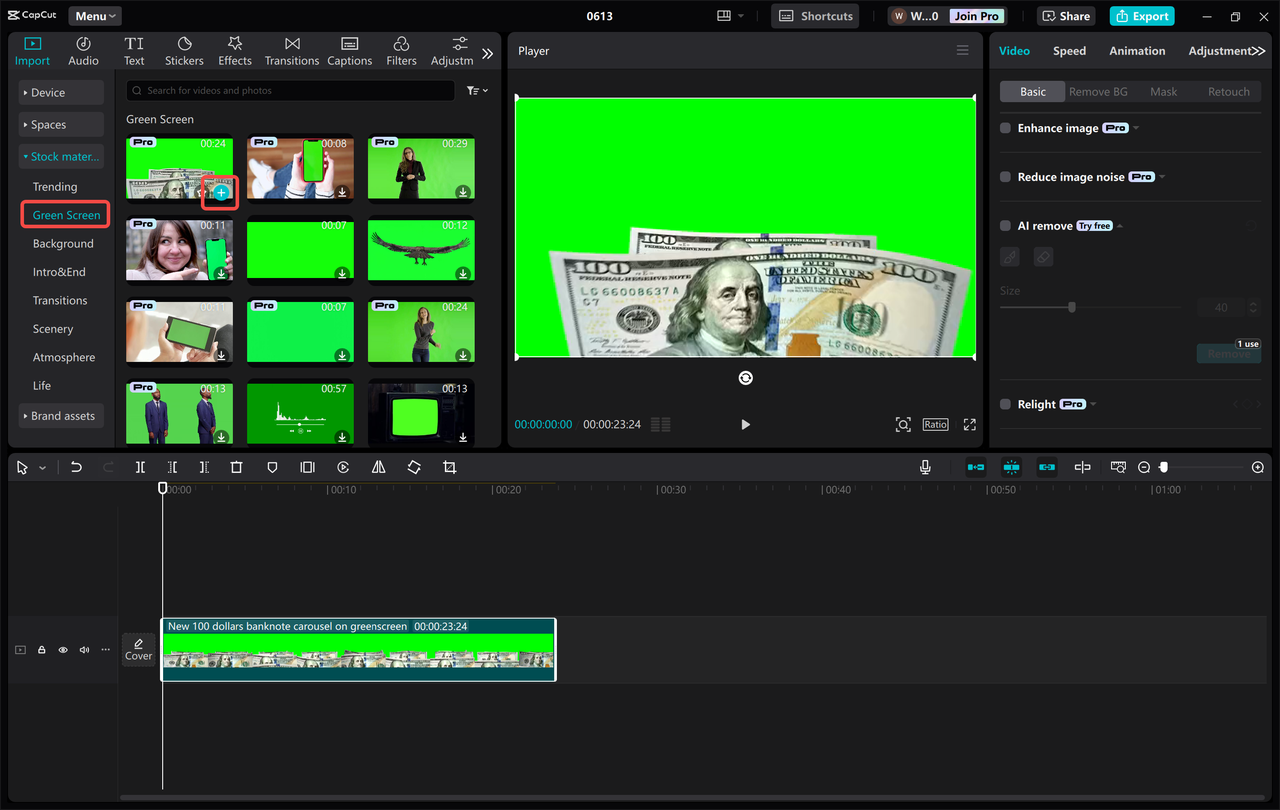This screenshot has width=1280, height=810.
Task: Adjust the AI remove Size slider
Action: point(1073,307)
